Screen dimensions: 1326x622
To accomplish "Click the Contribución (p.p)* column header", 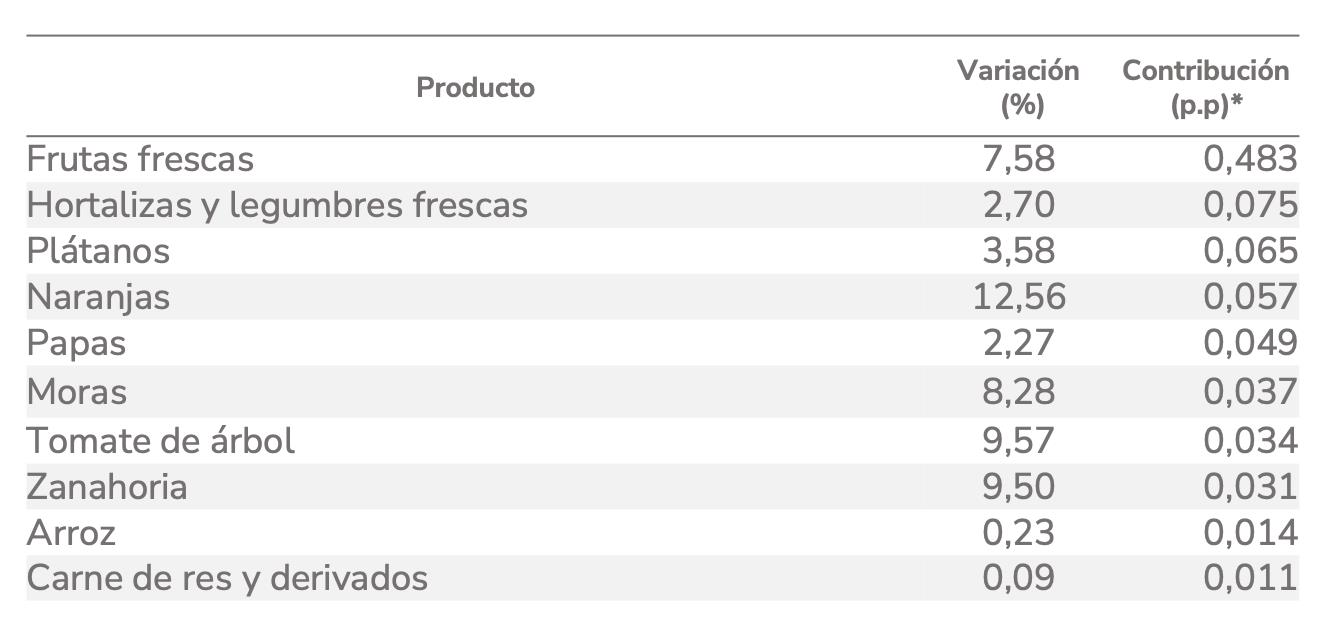I will pyautogui.click(x=1205, y=88).
